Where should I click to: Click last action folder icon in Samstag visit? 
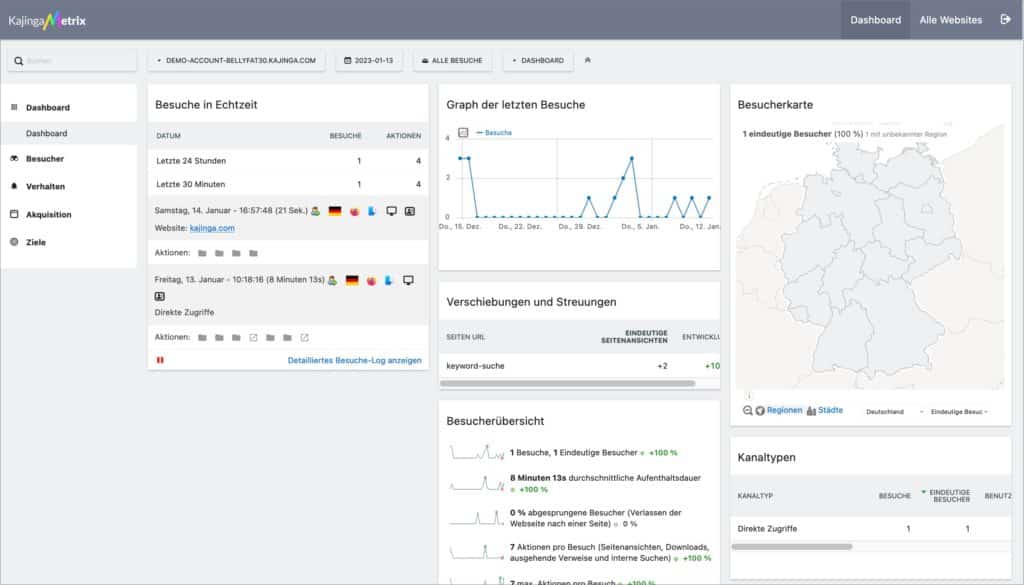253,253
